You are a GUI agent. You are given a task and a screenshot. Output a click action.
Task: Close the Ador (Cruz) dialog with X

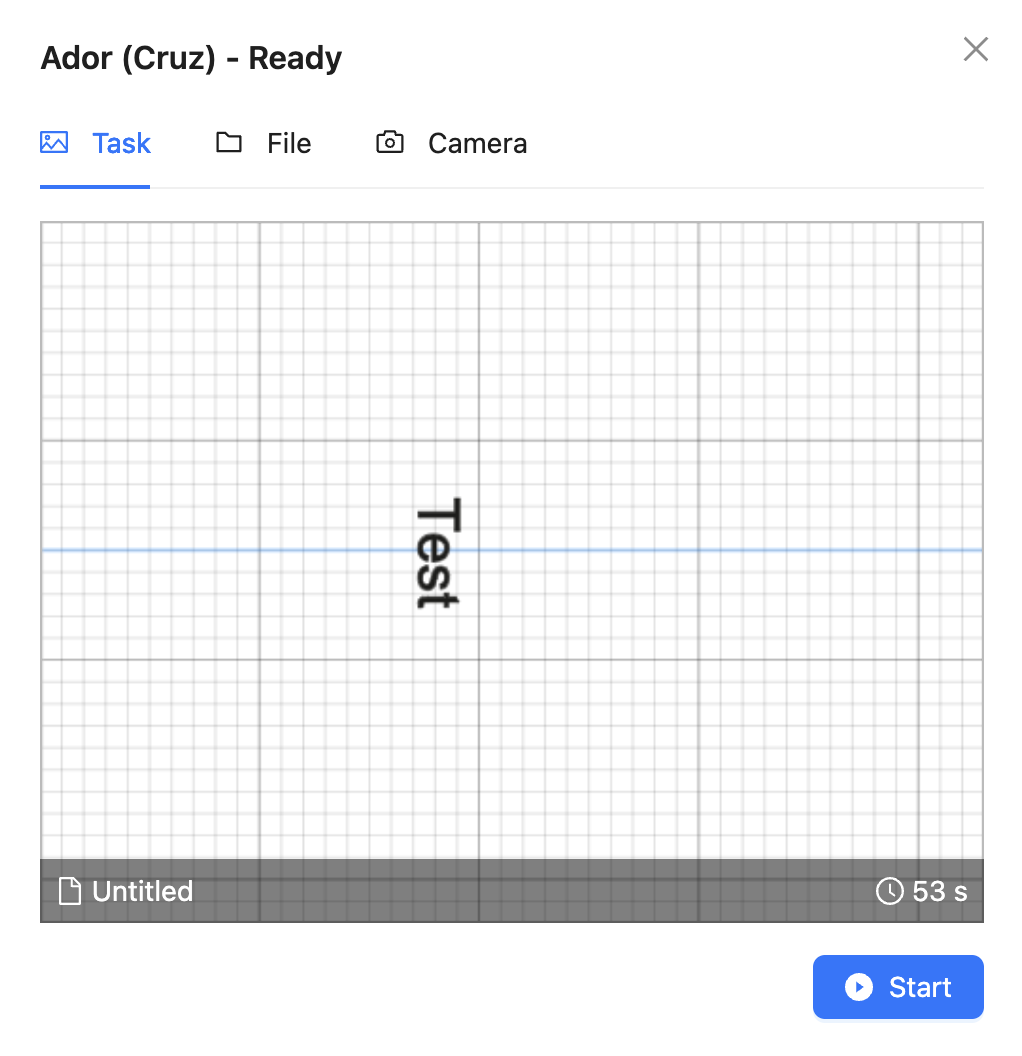pos(976,49)
